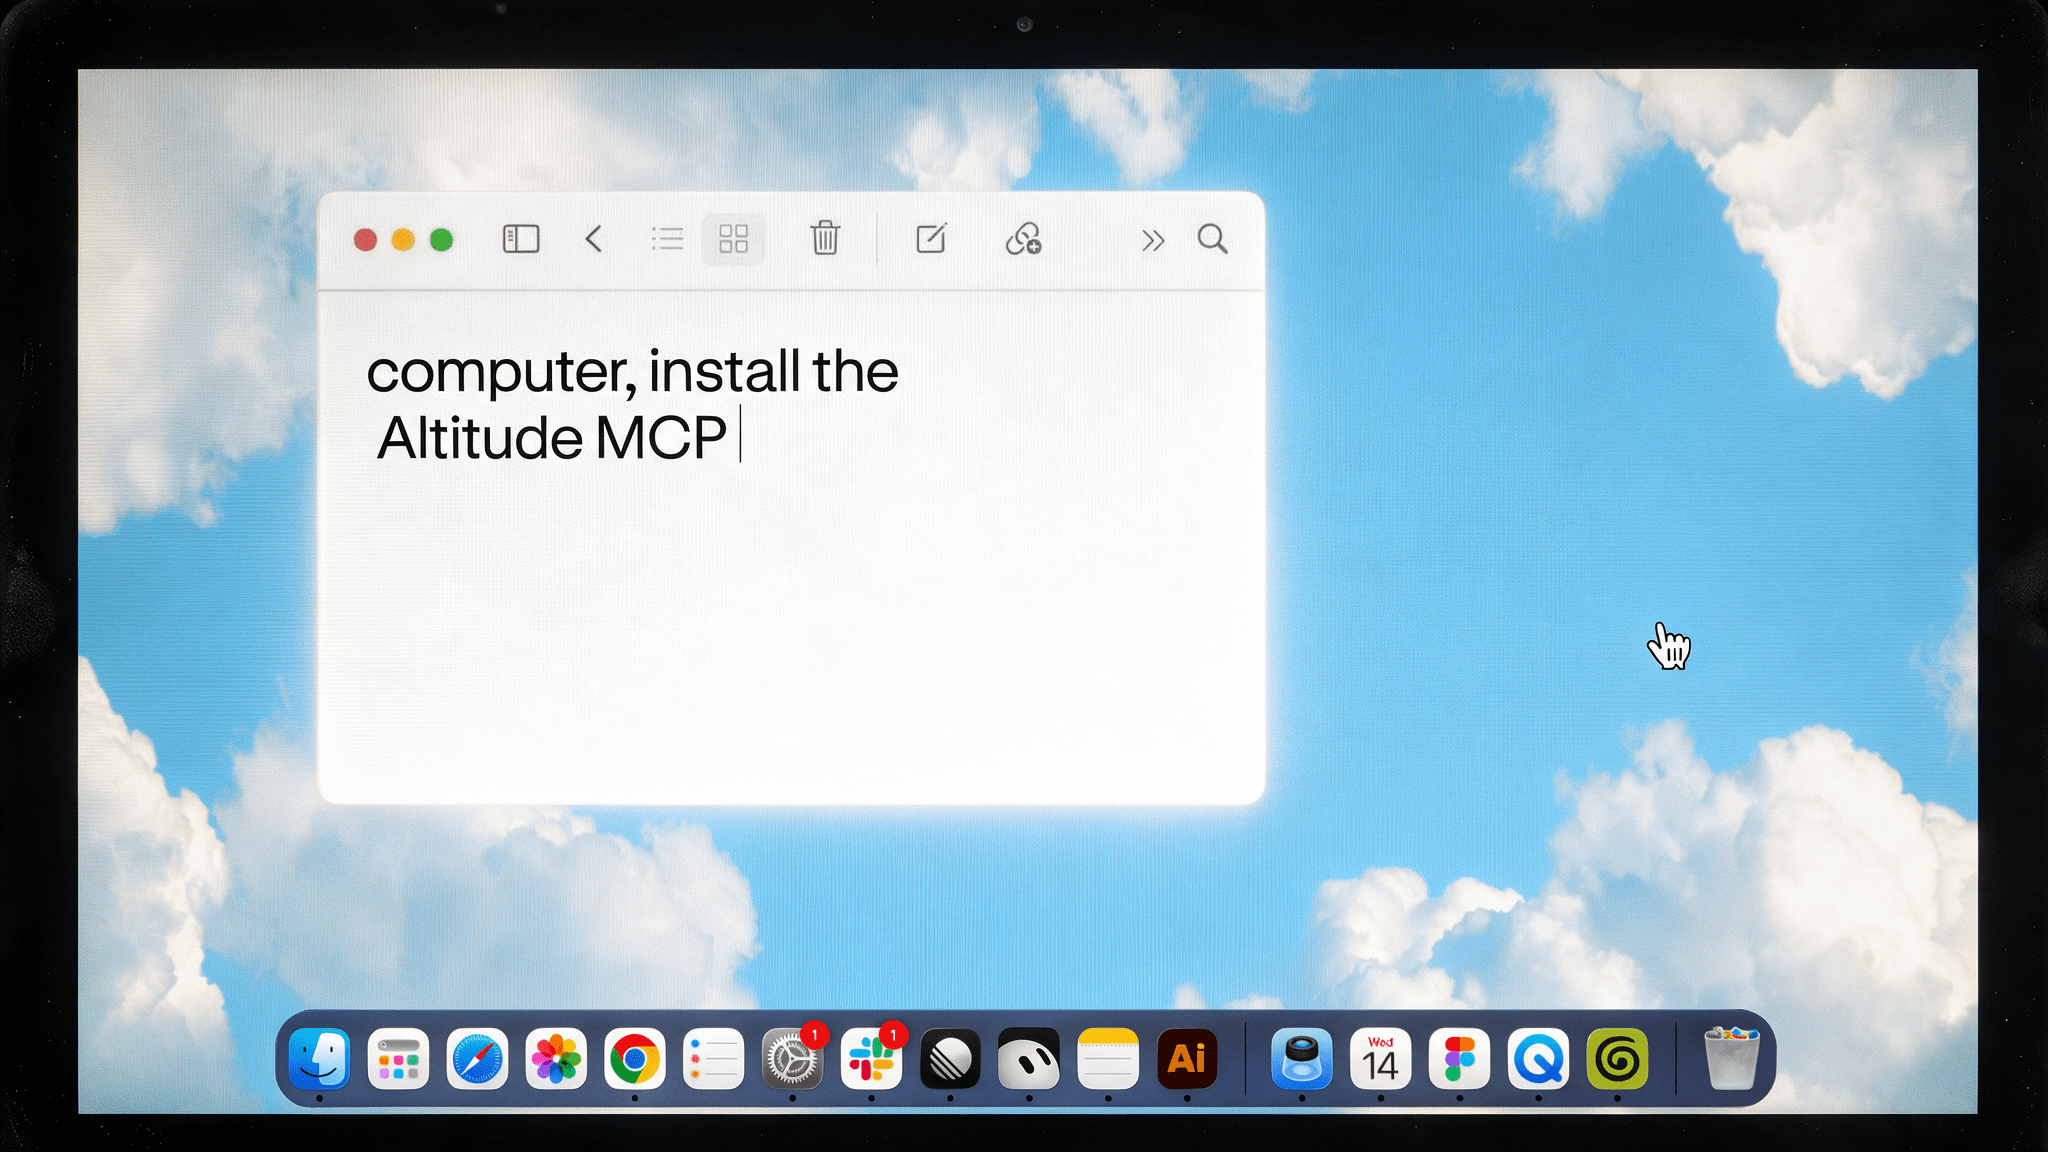Click in the note text area
Viewport: 2048px width, 1152px height.
(x=791, y=546)
